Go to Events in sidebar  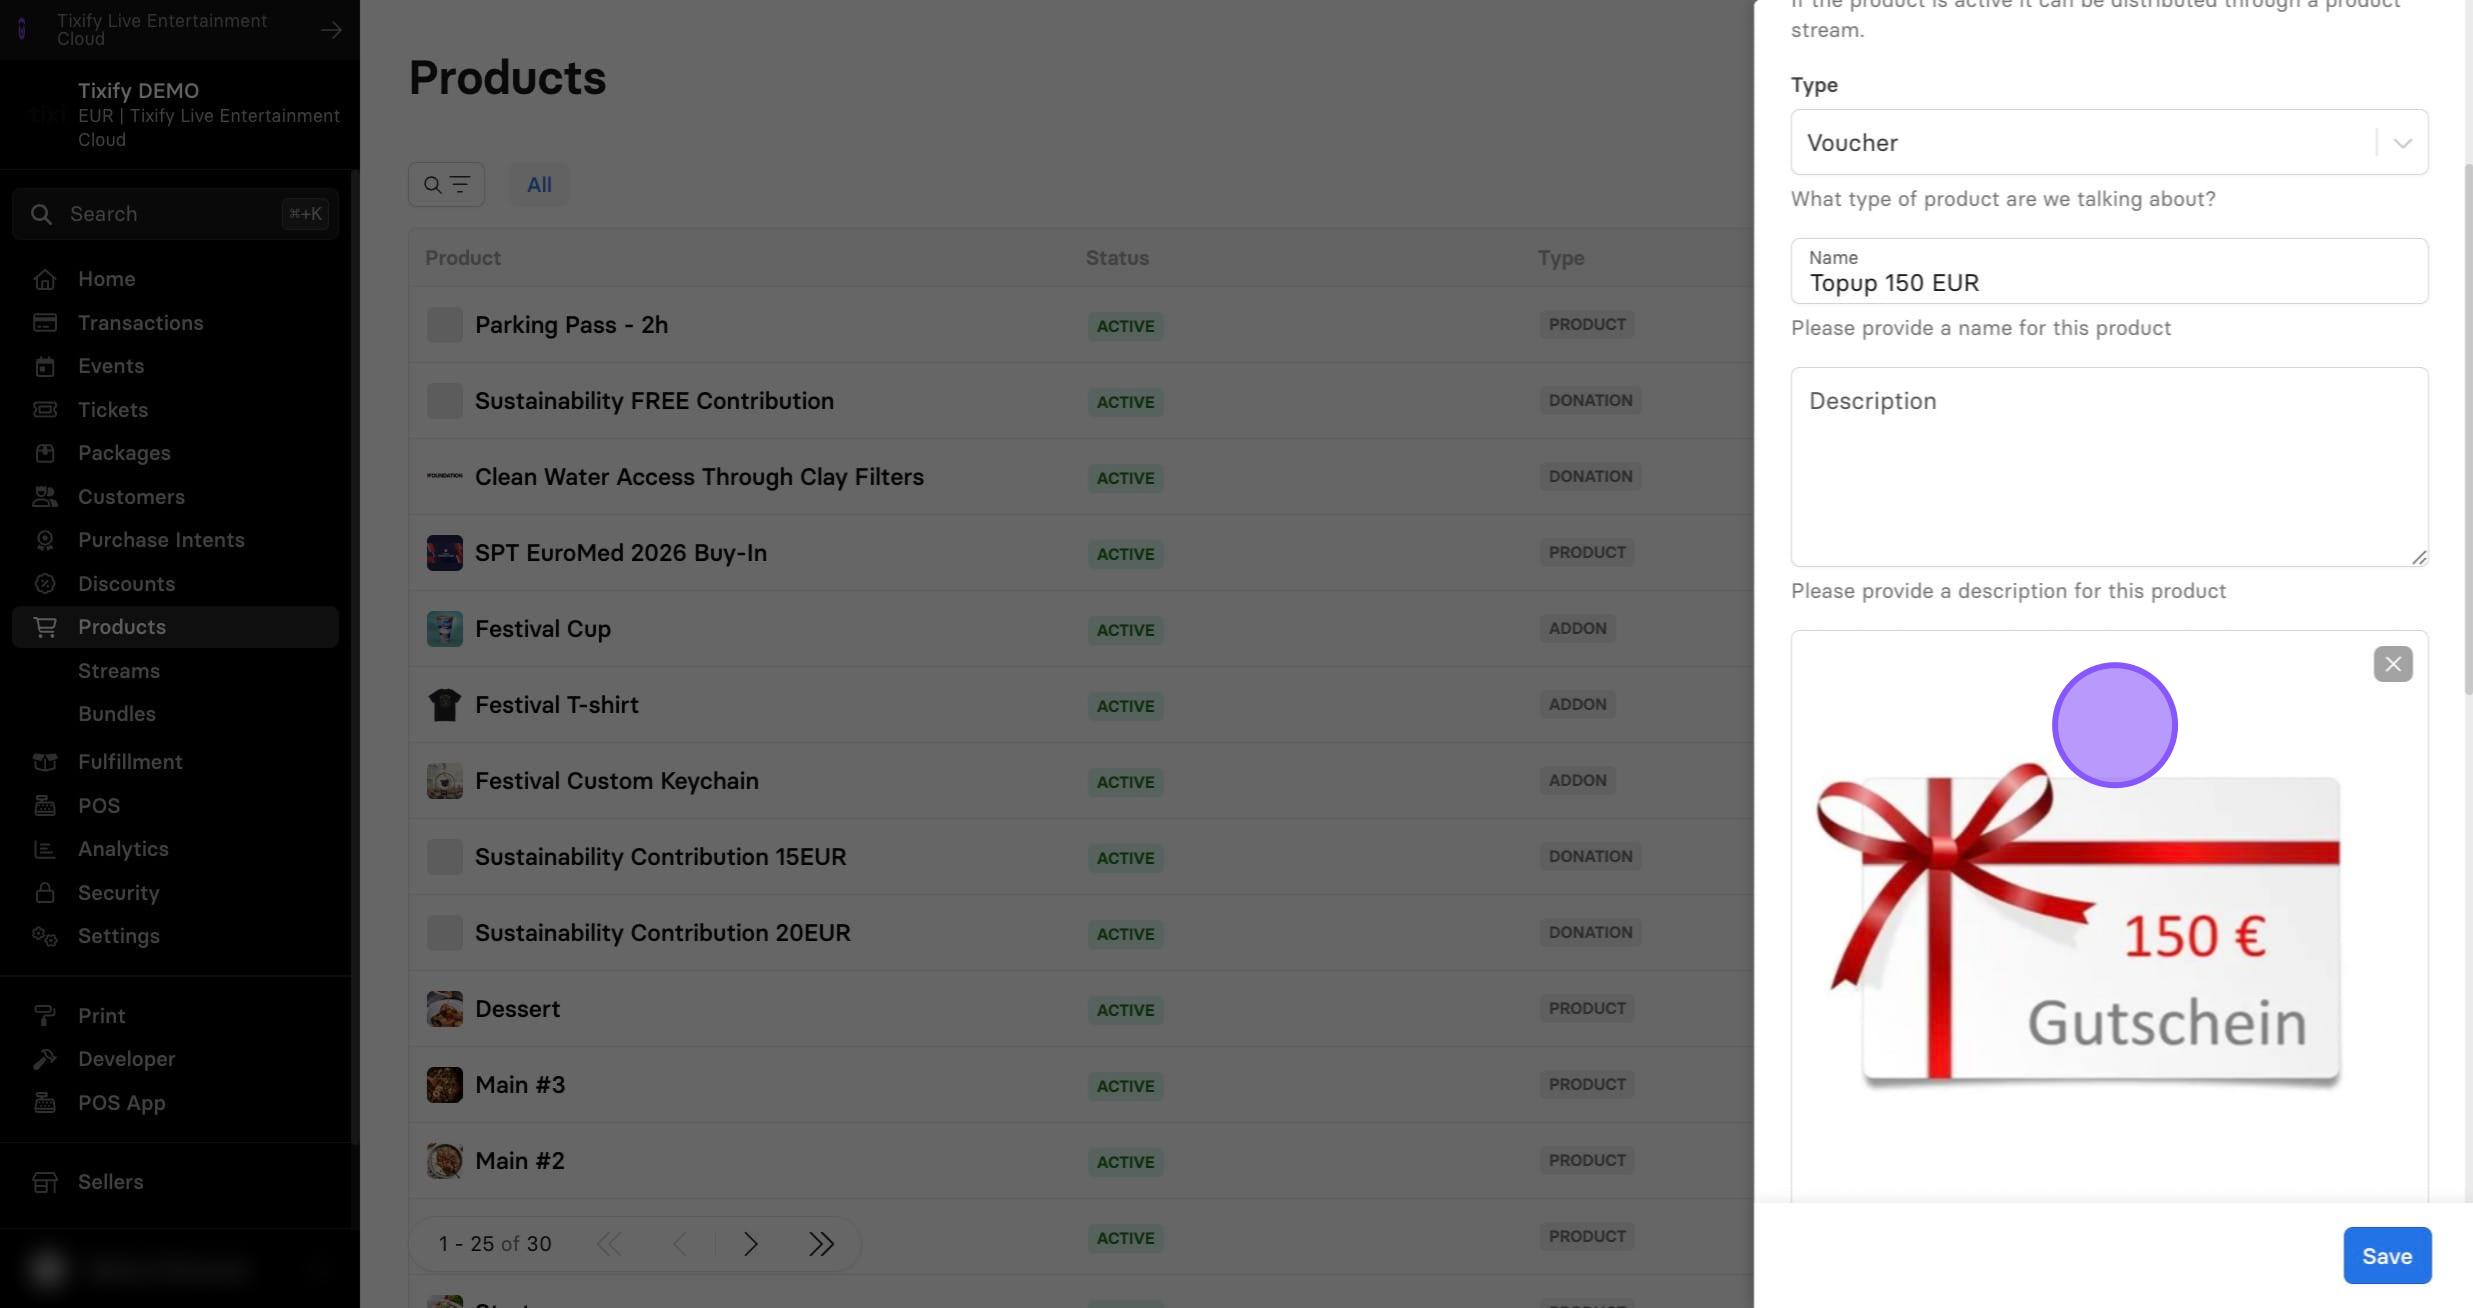coord(175,366)
